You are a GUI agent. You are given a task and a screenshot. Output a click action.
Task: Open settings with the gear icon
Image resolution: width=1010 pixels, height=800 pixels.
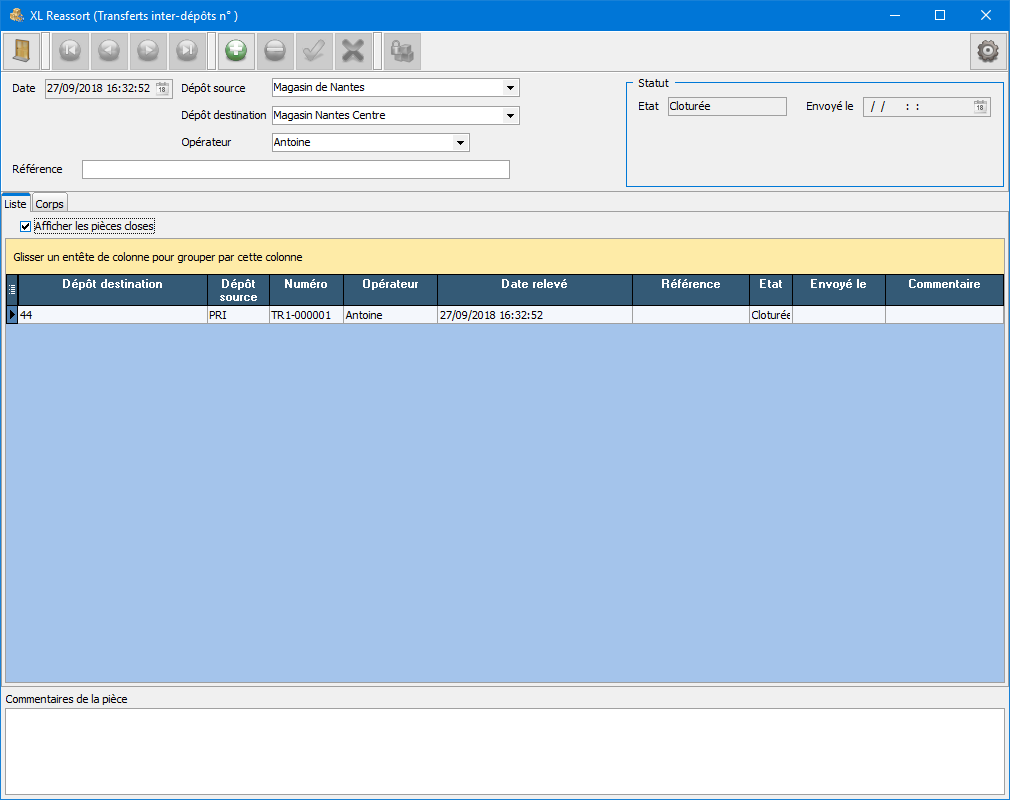(x=988, y=51)
